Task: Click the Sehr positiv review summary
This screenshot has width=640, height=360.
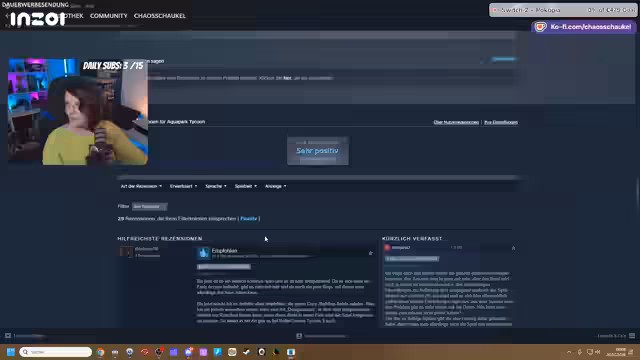Action: pyautogui.click(x=318, y=151)
